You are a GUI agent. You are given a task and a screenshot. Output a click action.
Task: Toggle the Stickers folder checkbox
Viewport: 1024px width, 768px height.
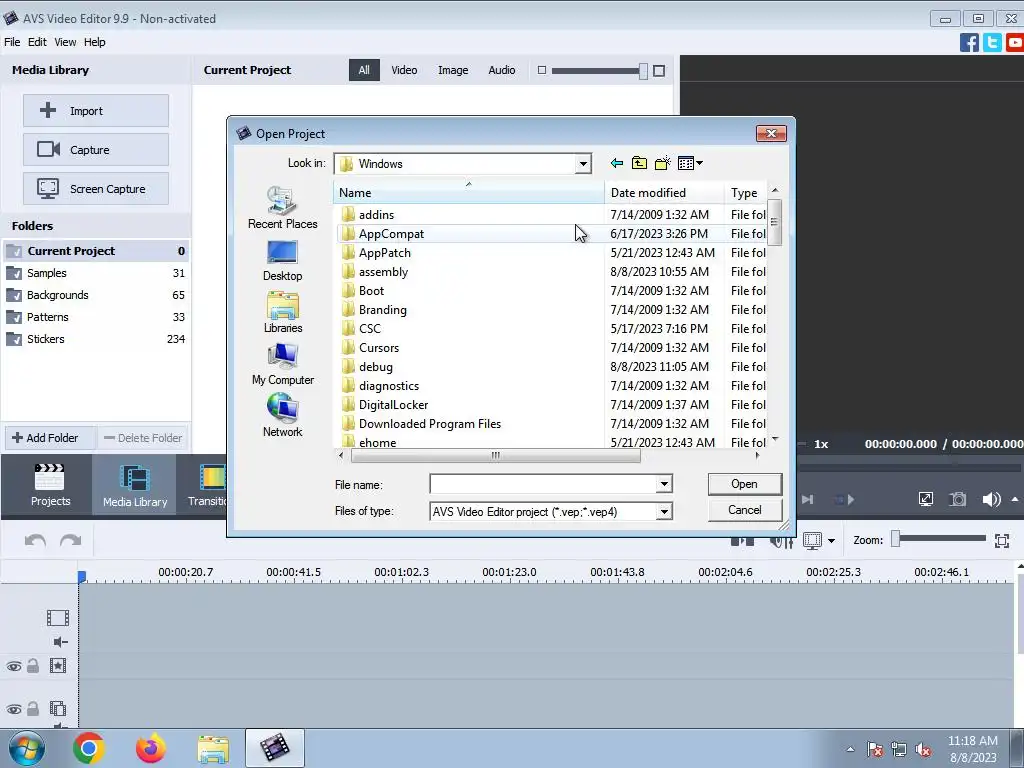(14, 340)
